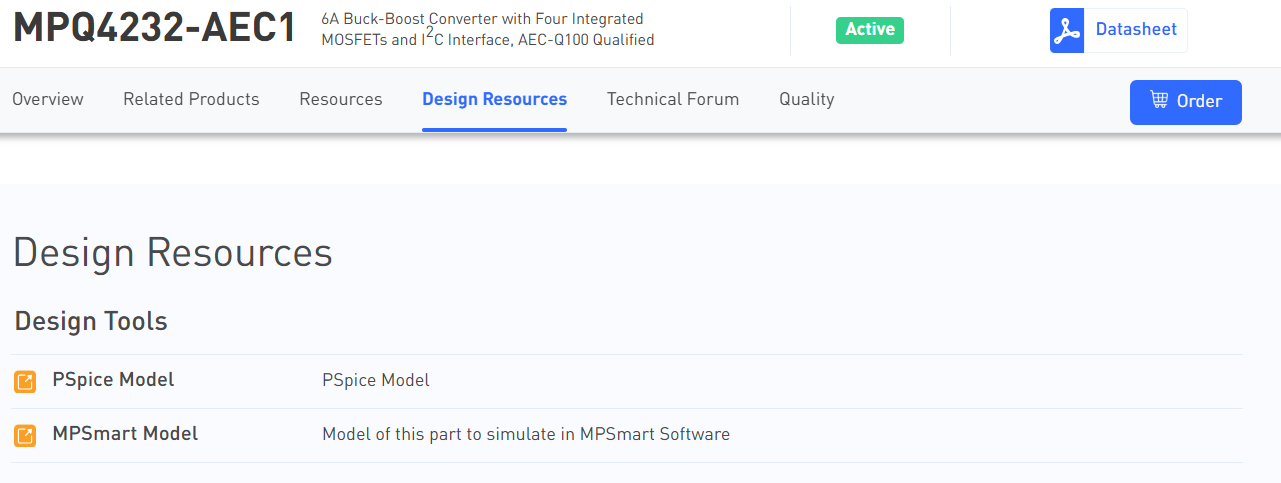Click the MPSmart Software simulation description text

[525, 434]
